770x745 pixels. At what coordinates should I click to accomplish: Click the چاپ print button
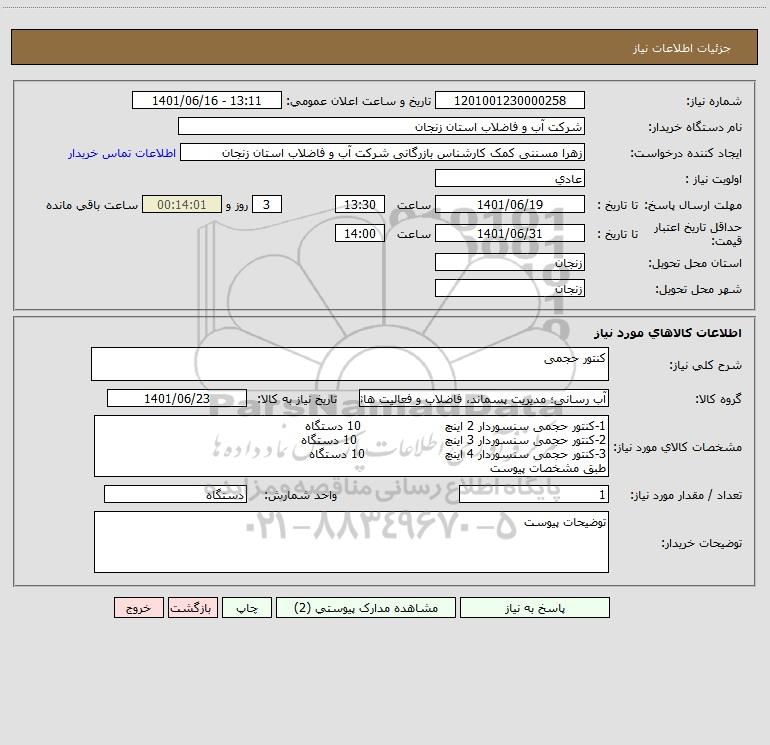pos(247,607)
